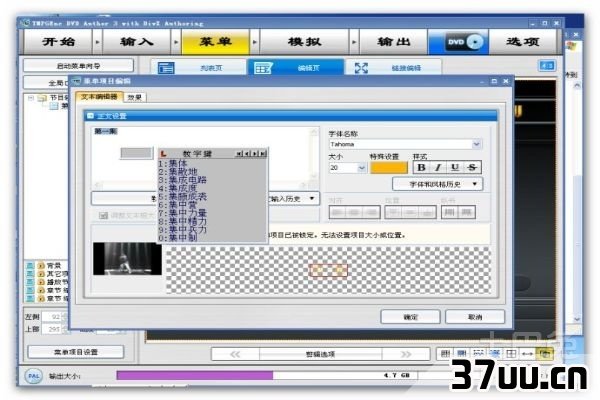Select IME candidate 7: 集中力量
The image size is (600, 400).
tap(183, 213)
